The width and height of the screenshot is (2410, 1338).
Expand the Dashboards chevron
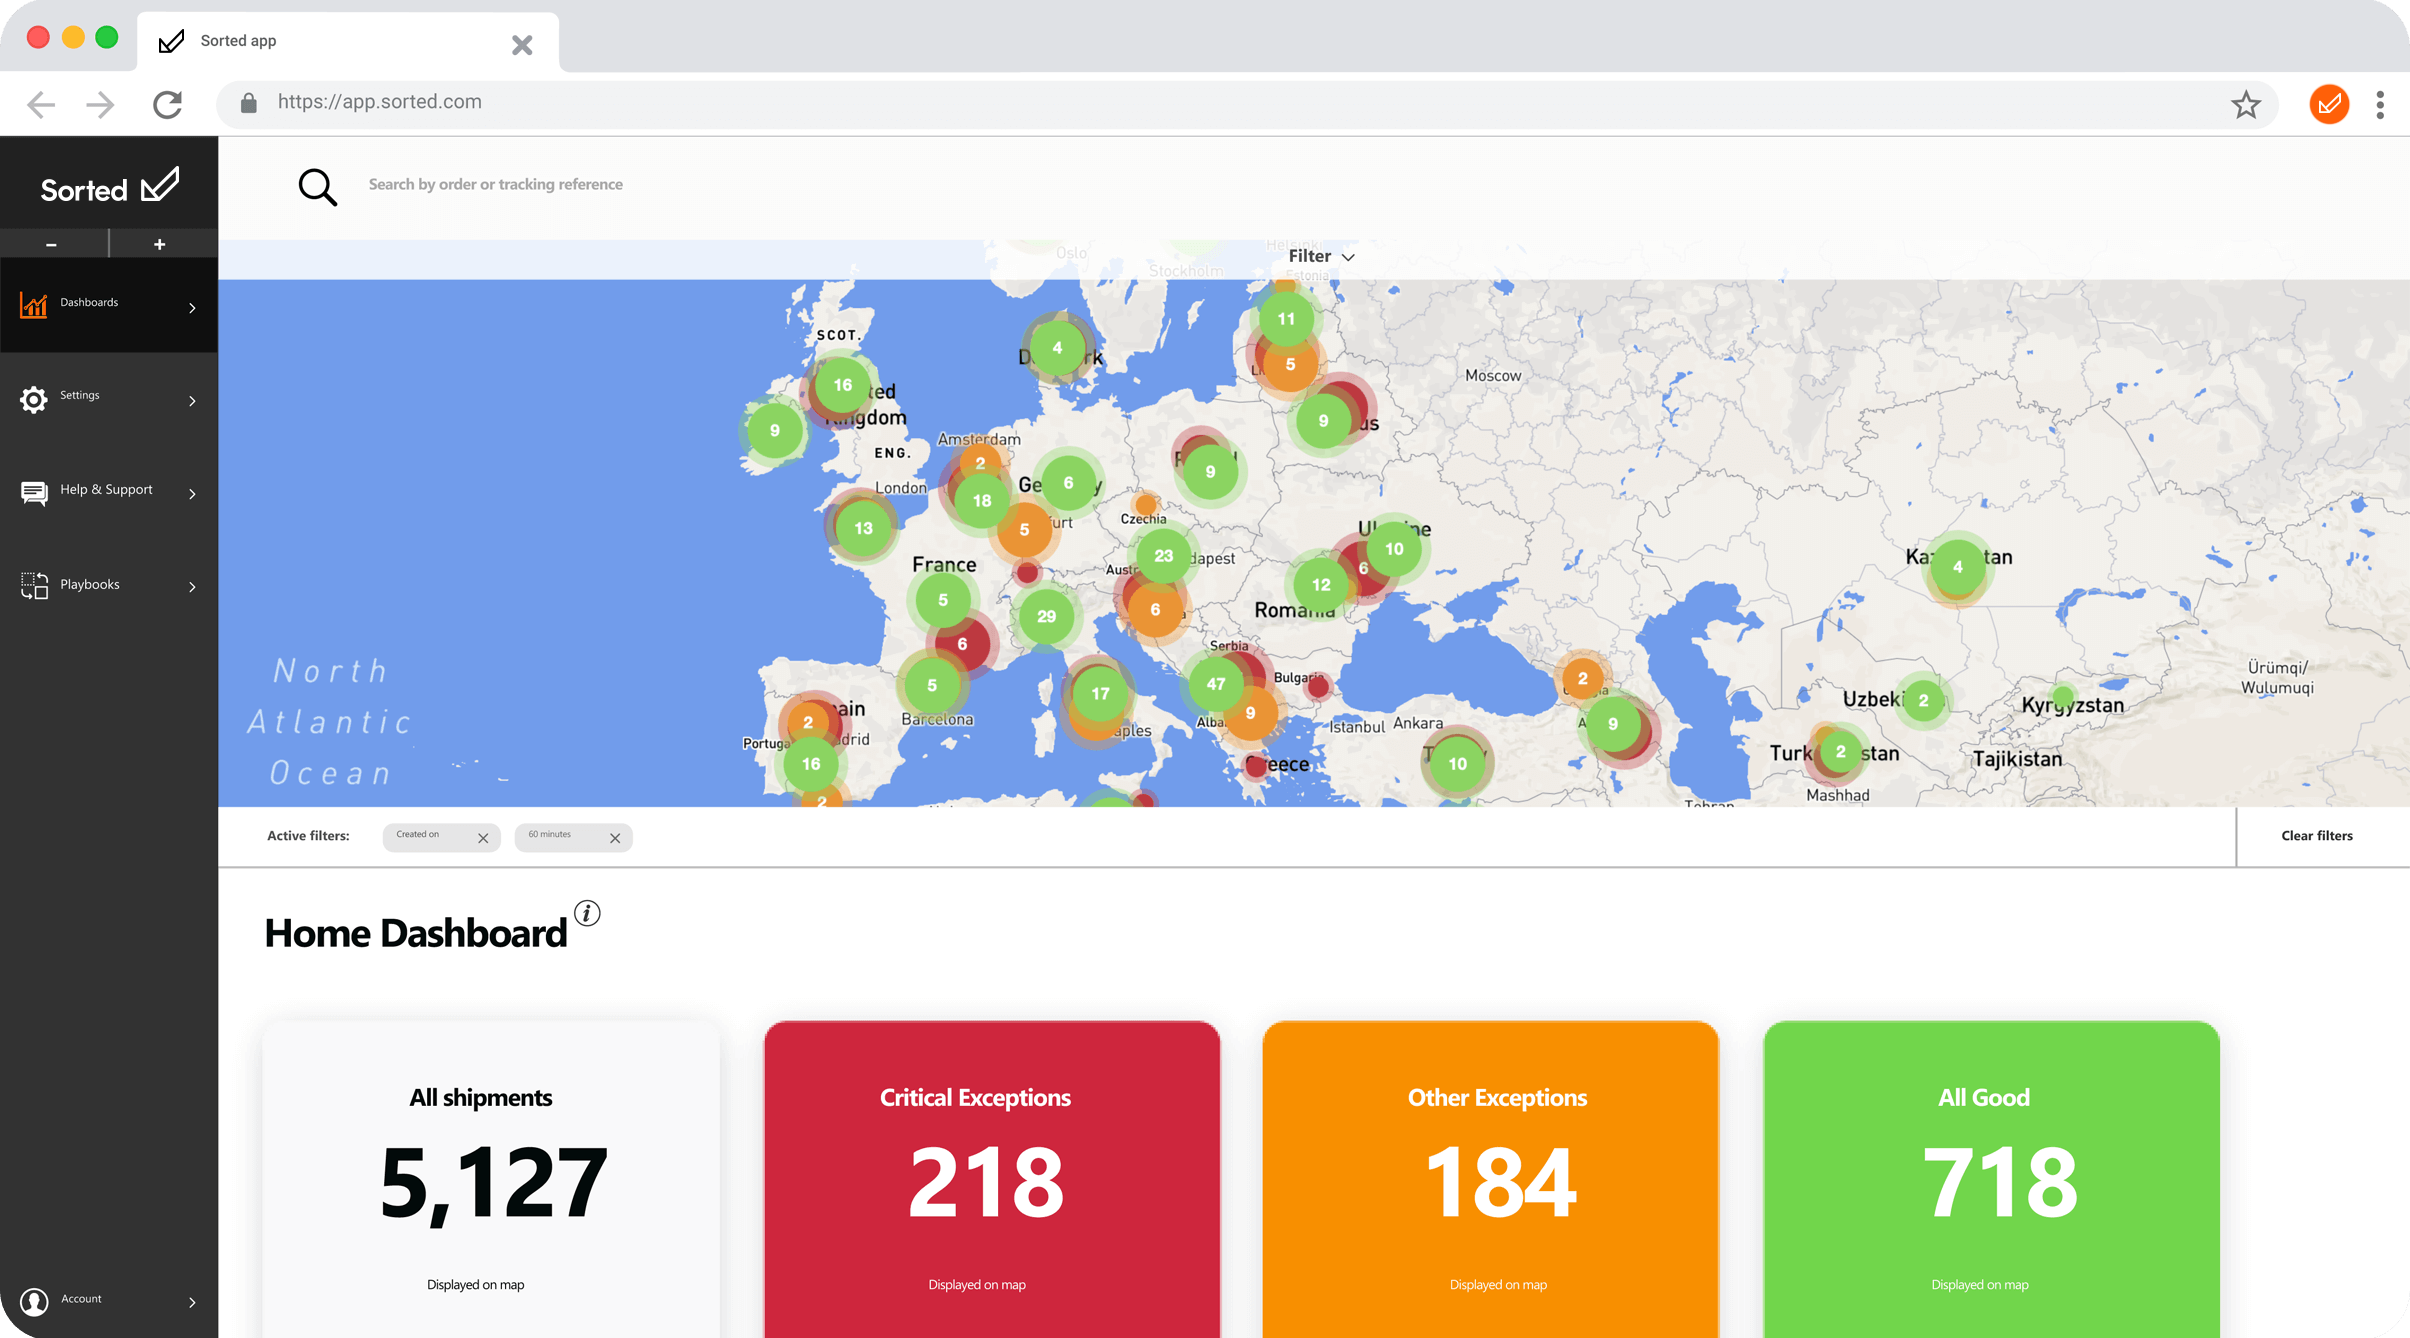pyautogui.click(x=192, y=308)
